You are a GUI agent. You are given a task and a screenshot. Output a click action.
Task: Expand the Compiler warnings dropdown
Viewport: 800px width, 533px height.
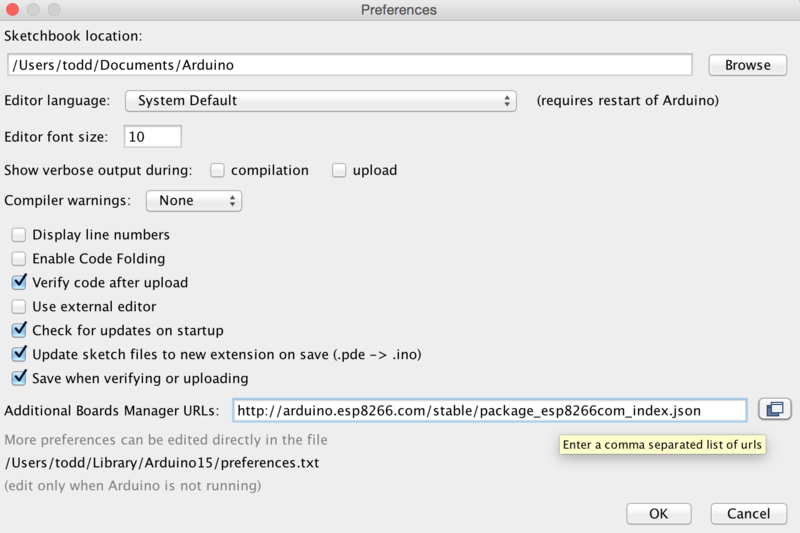(194, 200)
